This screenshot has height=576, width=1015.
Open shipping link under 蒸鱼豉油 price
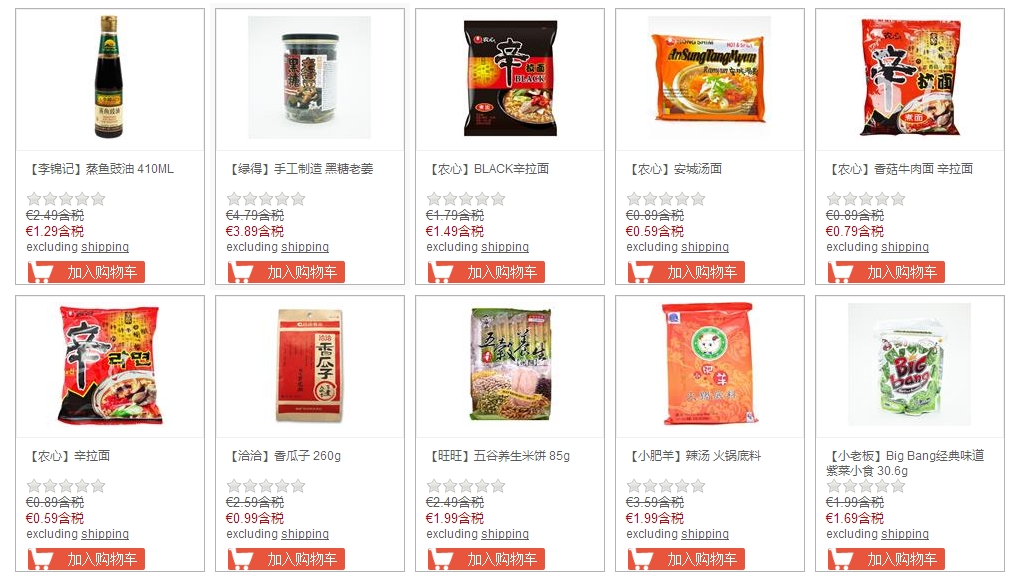(105, 247)
